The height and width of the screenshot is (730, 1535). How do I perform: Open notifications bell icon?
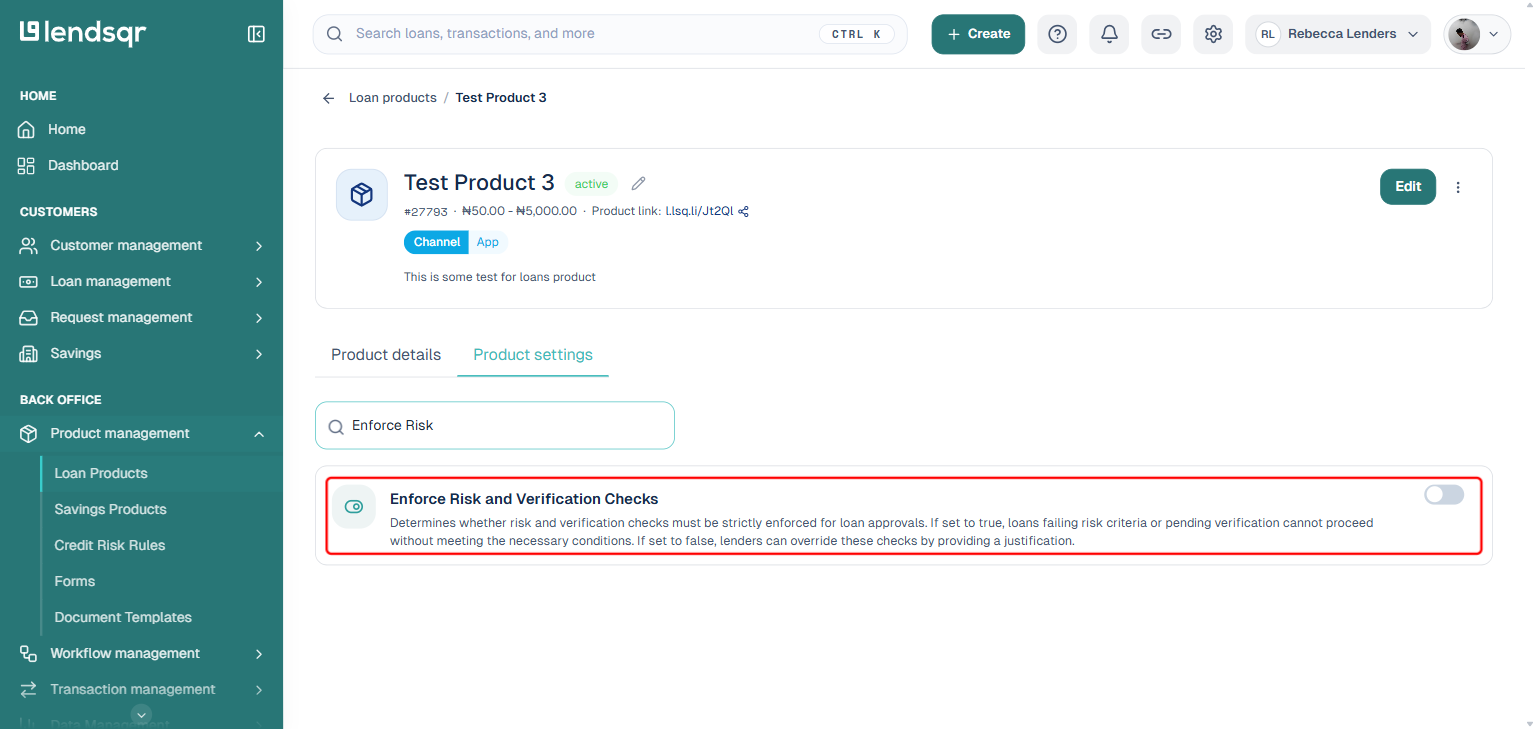tap(1109, 34)
